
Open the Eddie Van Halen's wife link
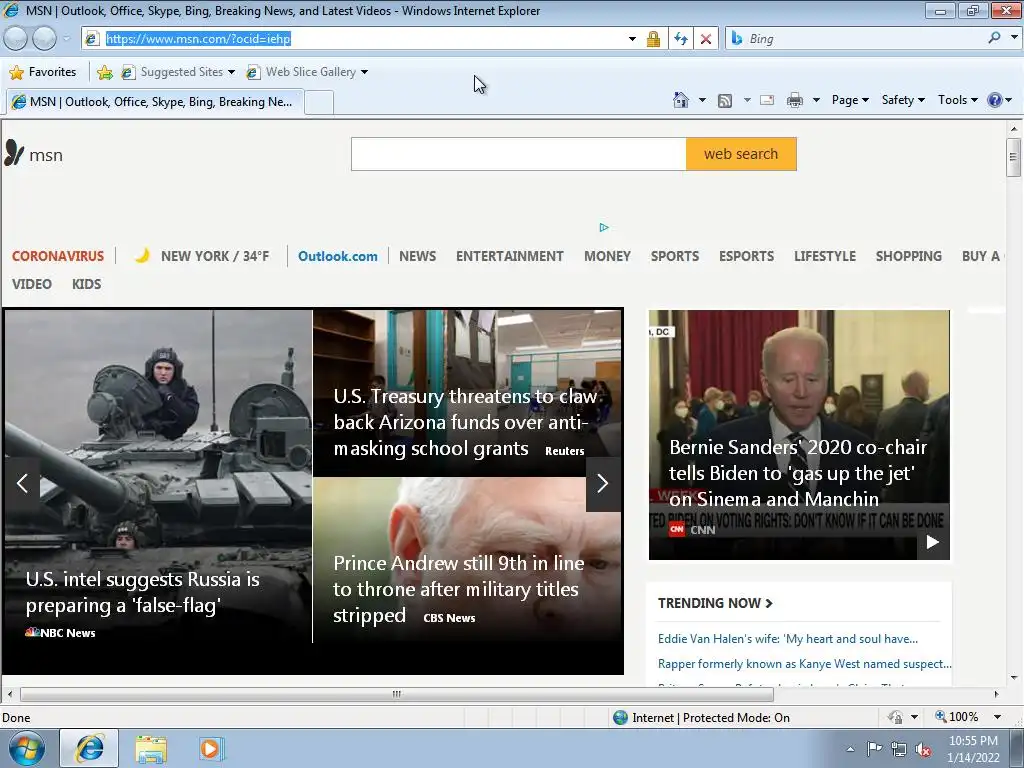click(788, 639)
